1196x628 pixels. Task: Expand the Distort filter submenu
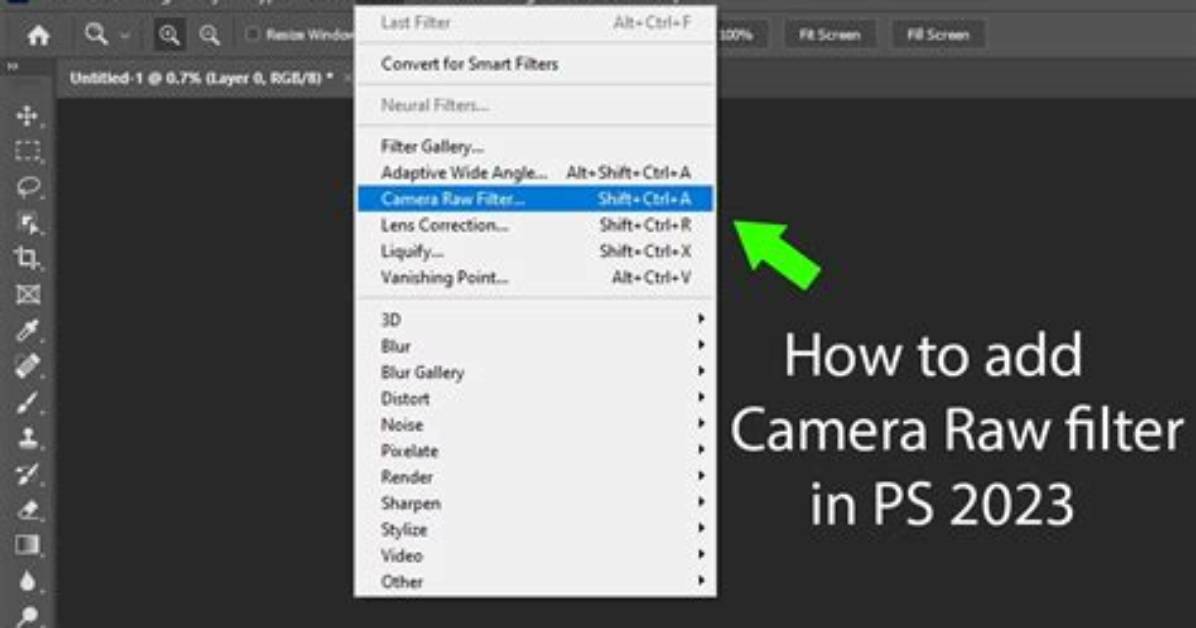click(x=535, y=398)
